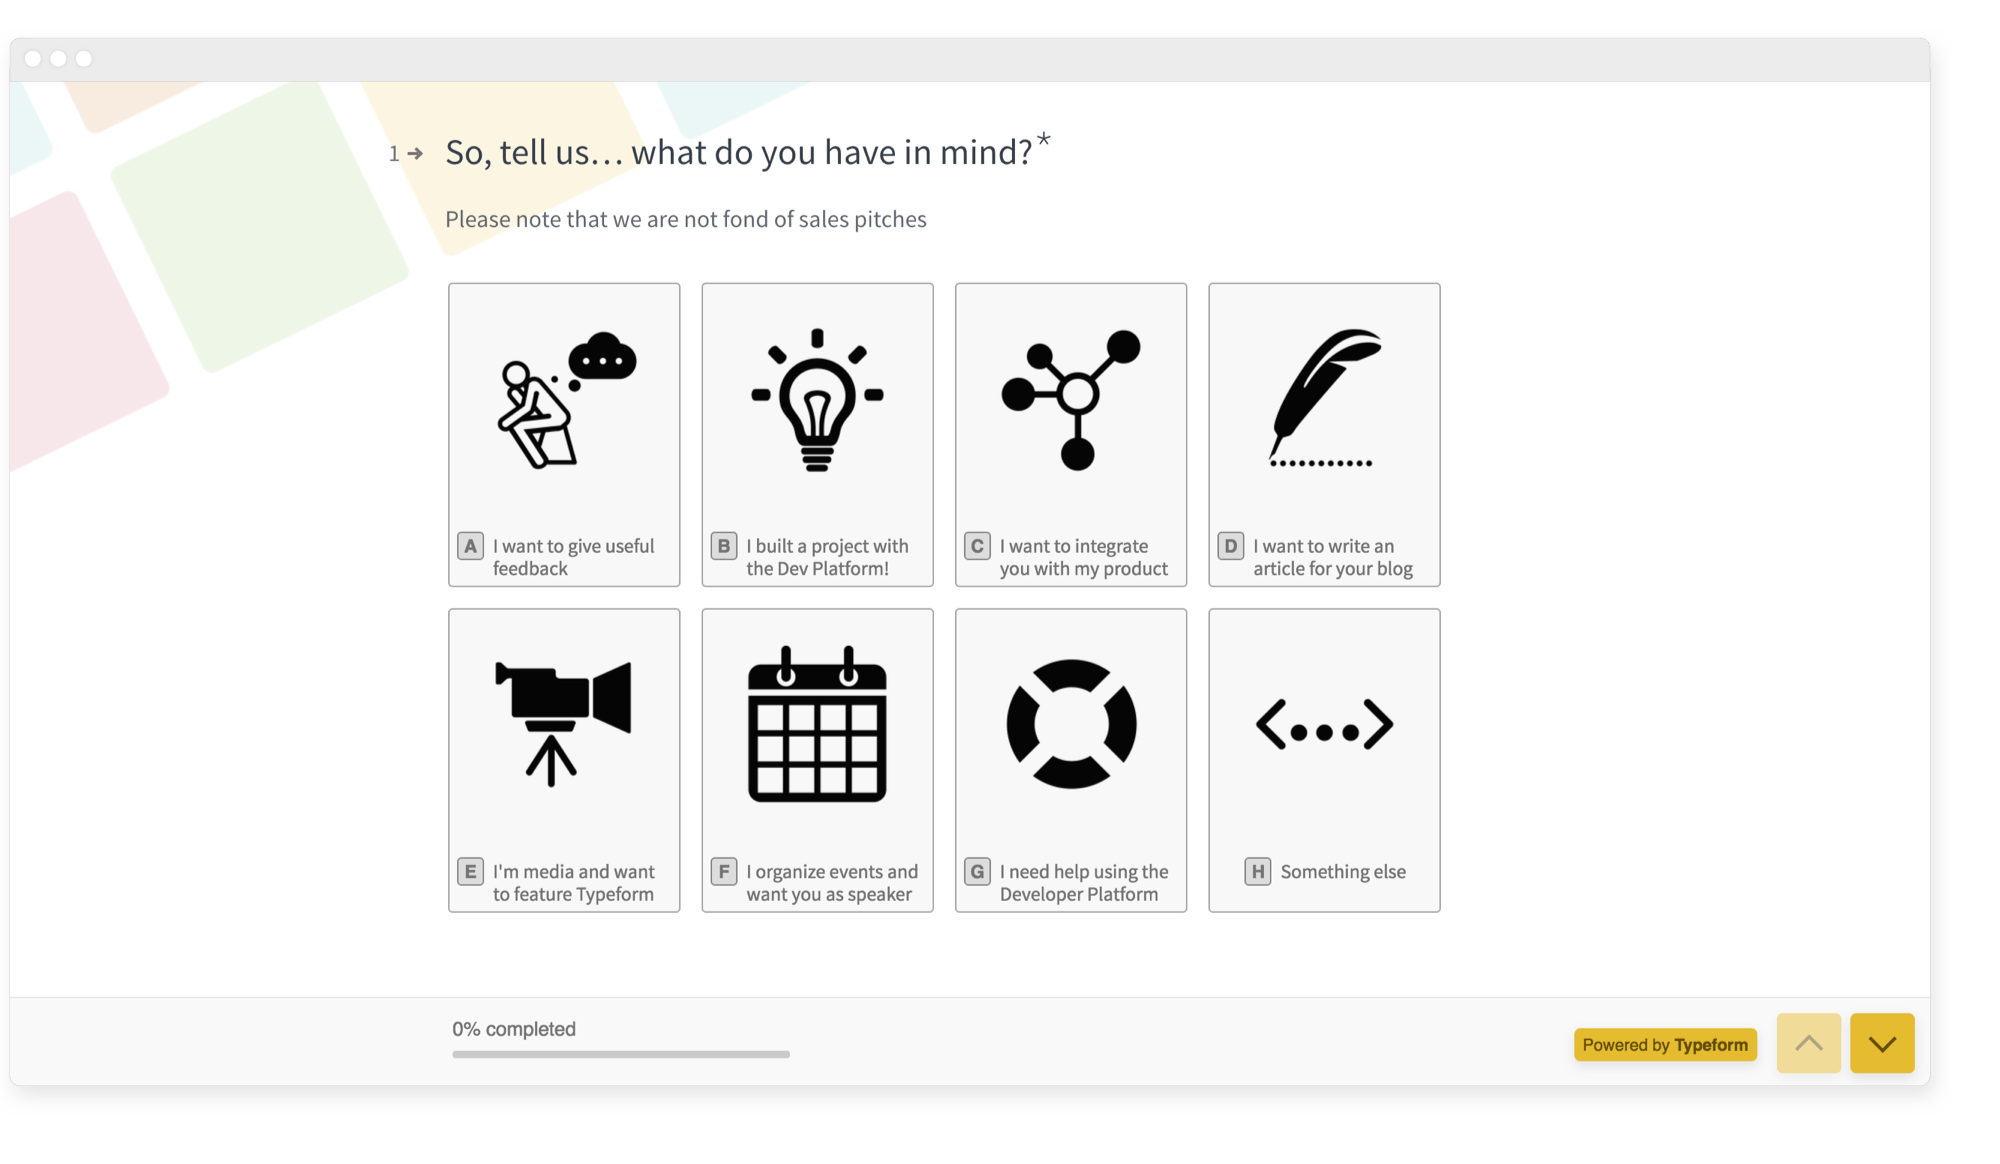Navigate to next question with down arrow

click(1880, 1043)
